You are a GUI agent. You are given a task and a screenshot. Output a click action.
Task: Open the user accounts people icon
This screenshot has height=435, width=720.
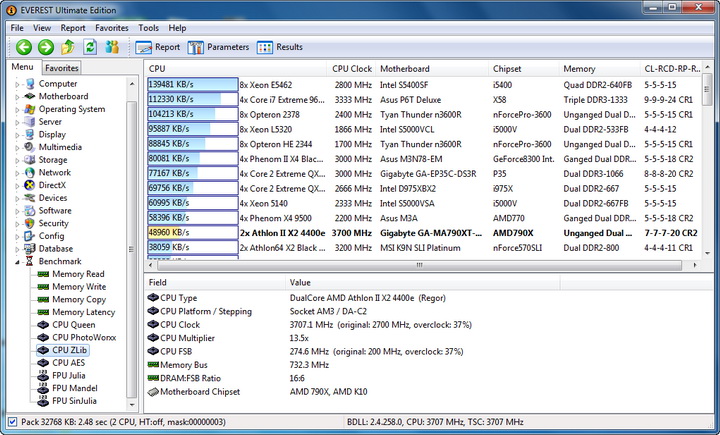coord(112,47)
